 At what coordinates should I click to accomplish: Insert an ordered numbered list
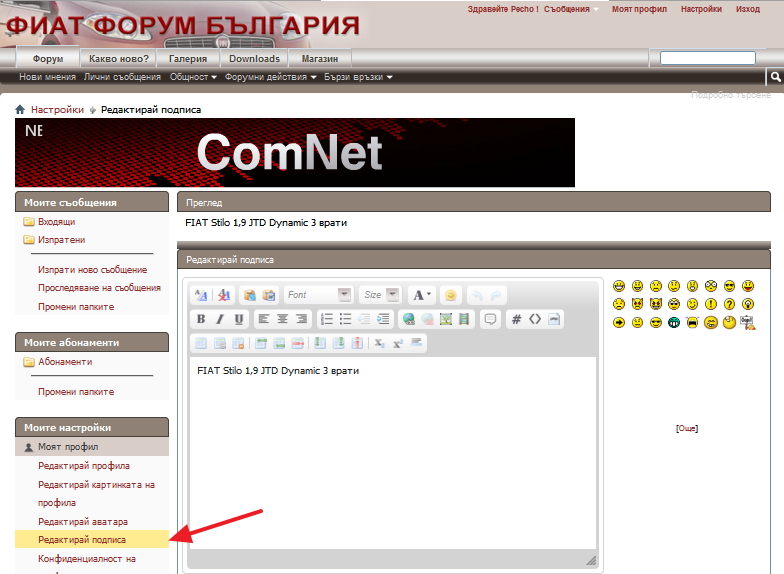(x=326, y=320)
